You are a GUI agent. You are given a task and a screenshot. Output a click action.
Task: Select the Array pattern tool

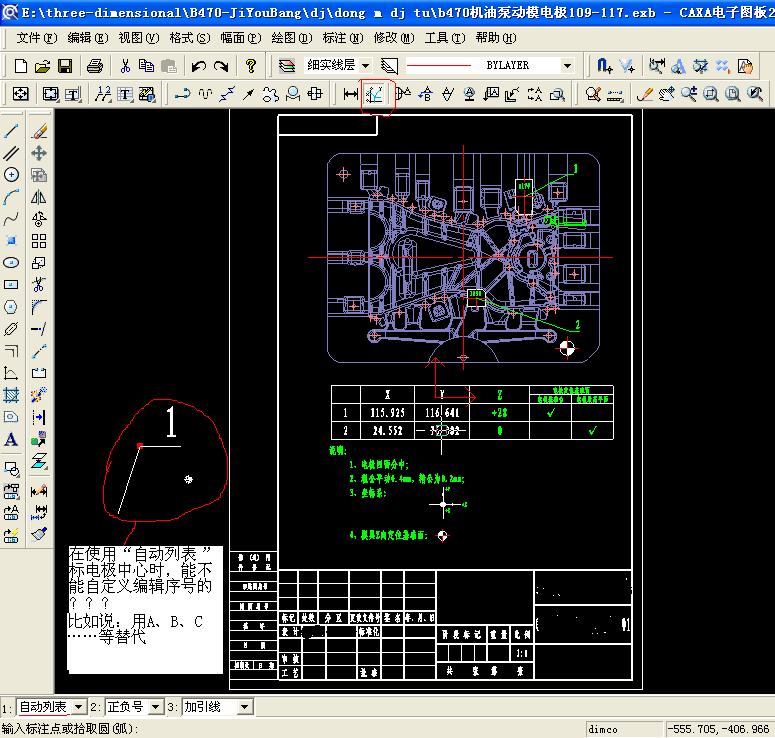39,241
